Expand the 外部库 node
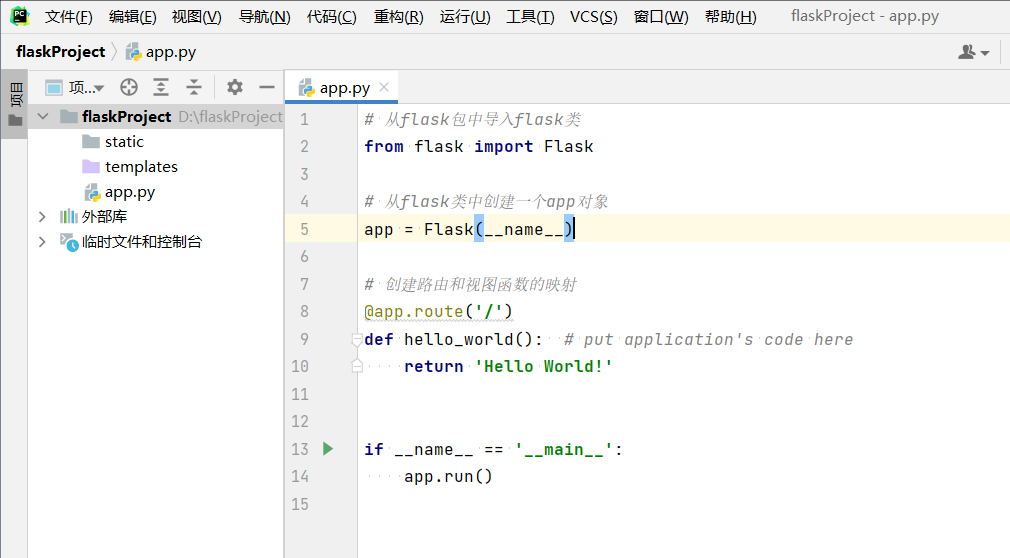1010x558 pixels. (43, 216)
